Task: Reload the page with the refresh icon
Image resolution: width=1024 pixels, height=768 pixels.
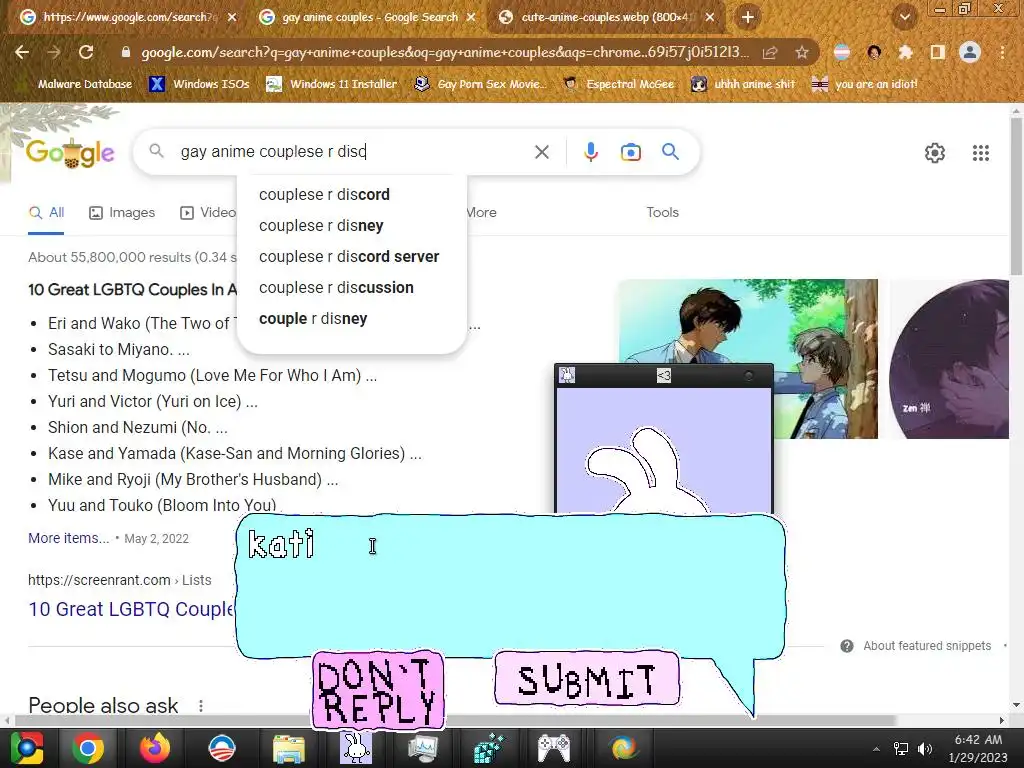Action: pos(86,52)
